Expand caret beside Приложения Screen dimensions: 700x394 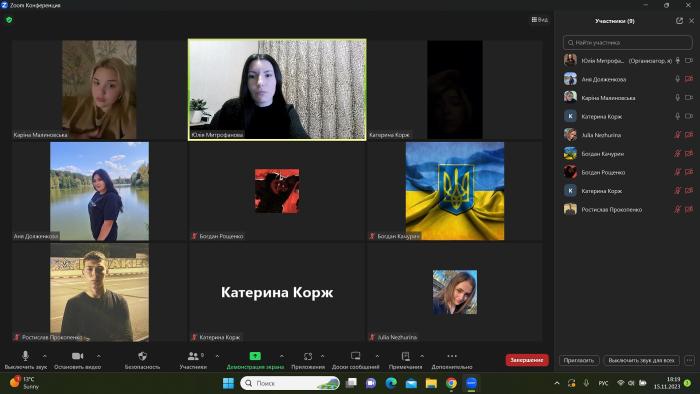(323, 356)
